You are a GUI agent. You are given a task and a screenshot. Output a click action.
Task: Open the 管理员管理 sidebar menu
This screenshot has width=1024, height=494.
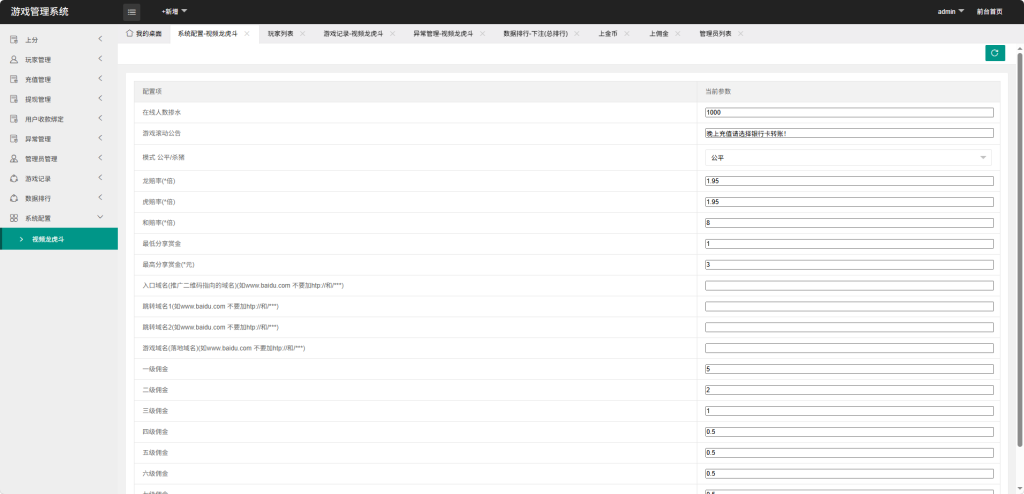[x=59, y=159]
